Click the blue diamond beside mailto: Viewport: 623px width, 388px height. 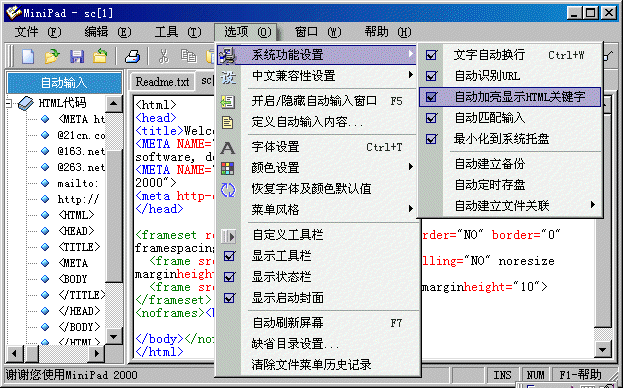point(45,183)
